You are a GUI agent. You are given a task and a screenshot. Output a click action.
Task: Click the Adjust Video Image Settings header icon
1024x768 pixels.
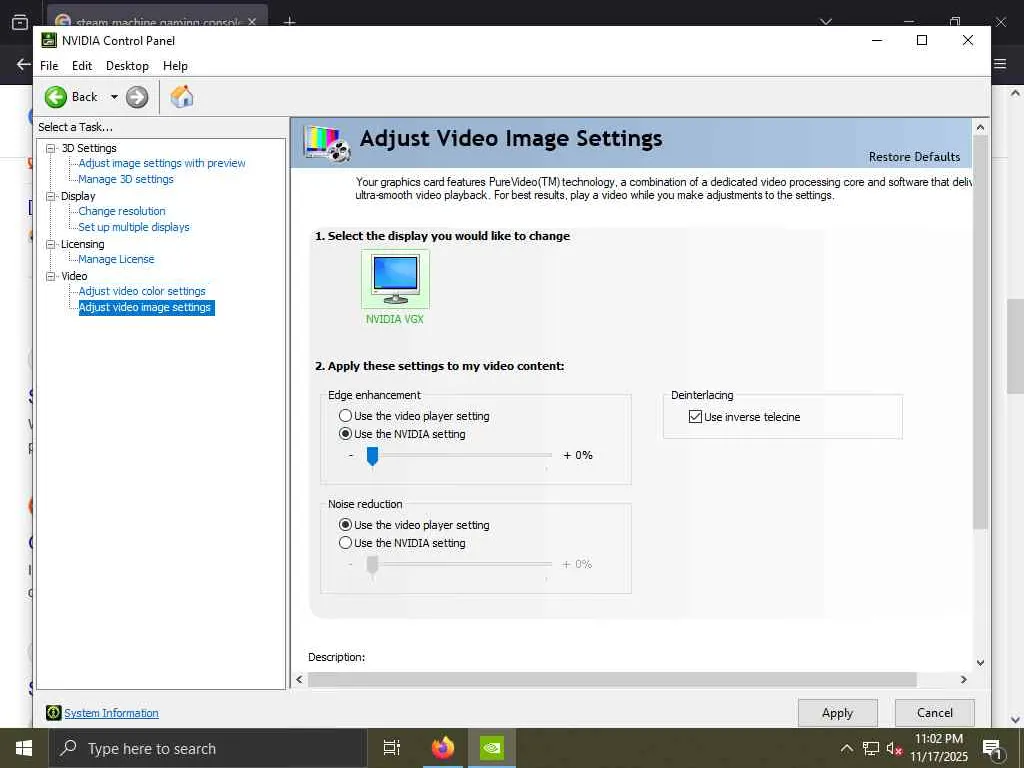(327, 143)
